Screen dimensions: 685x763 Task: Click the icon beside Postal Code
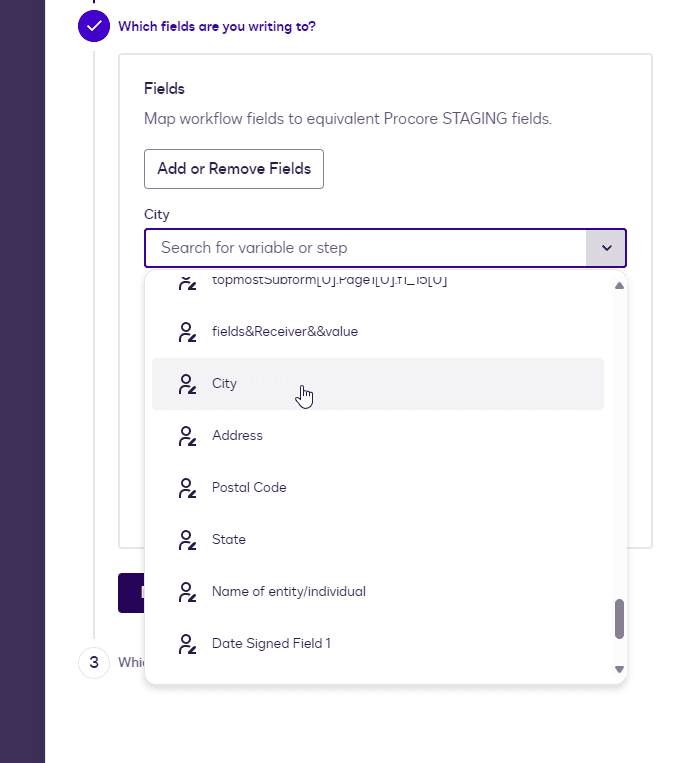click(186, 488)
